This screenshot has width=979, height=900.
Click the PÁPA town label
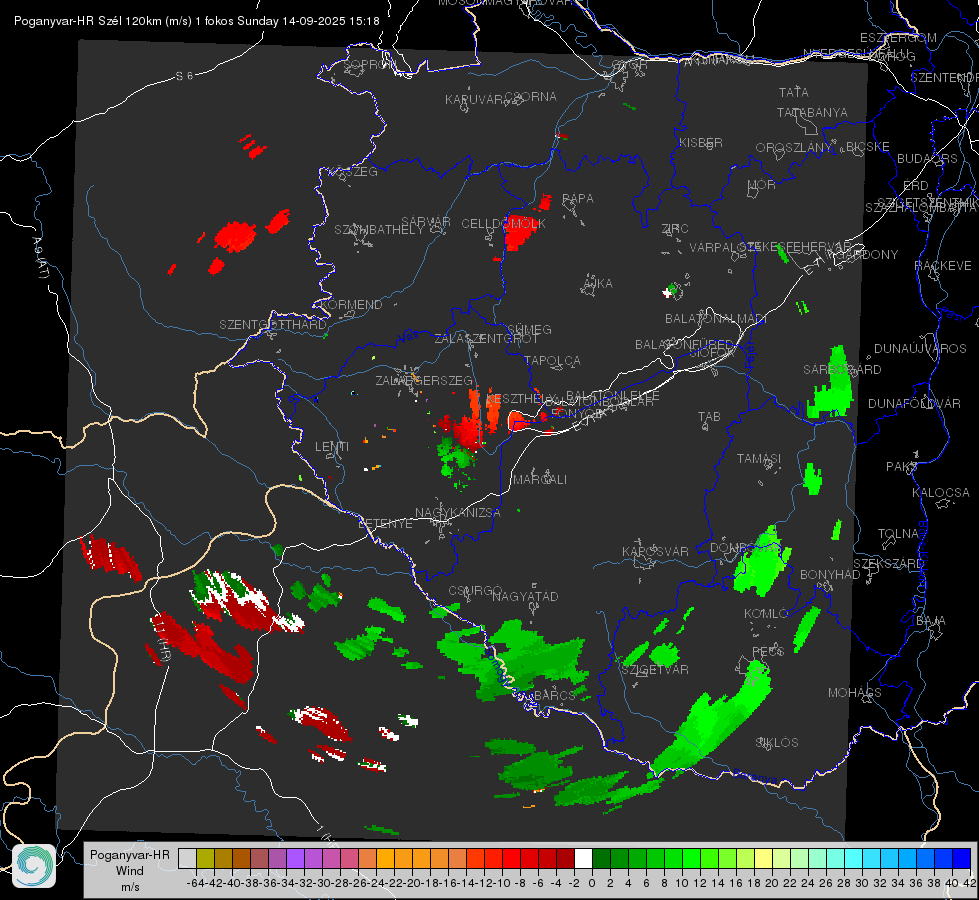pos(578,199)
